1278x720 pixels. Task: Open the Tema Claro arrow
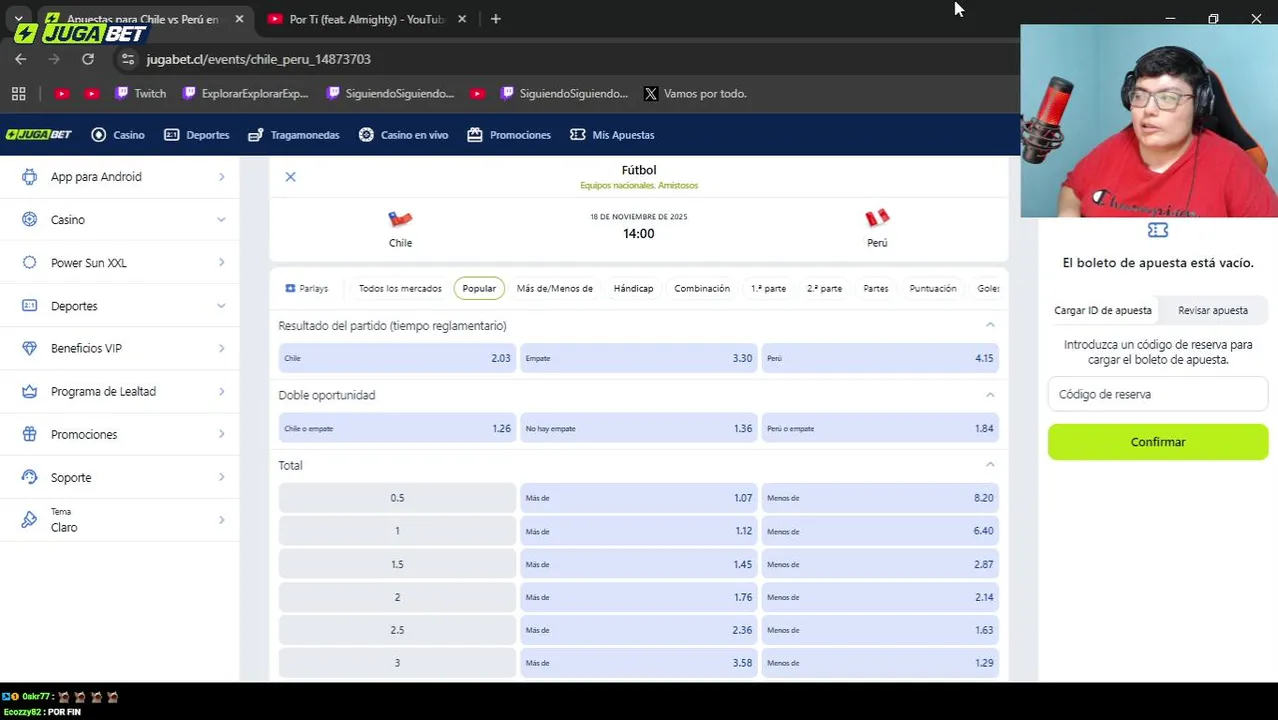[x=221, y=520]
